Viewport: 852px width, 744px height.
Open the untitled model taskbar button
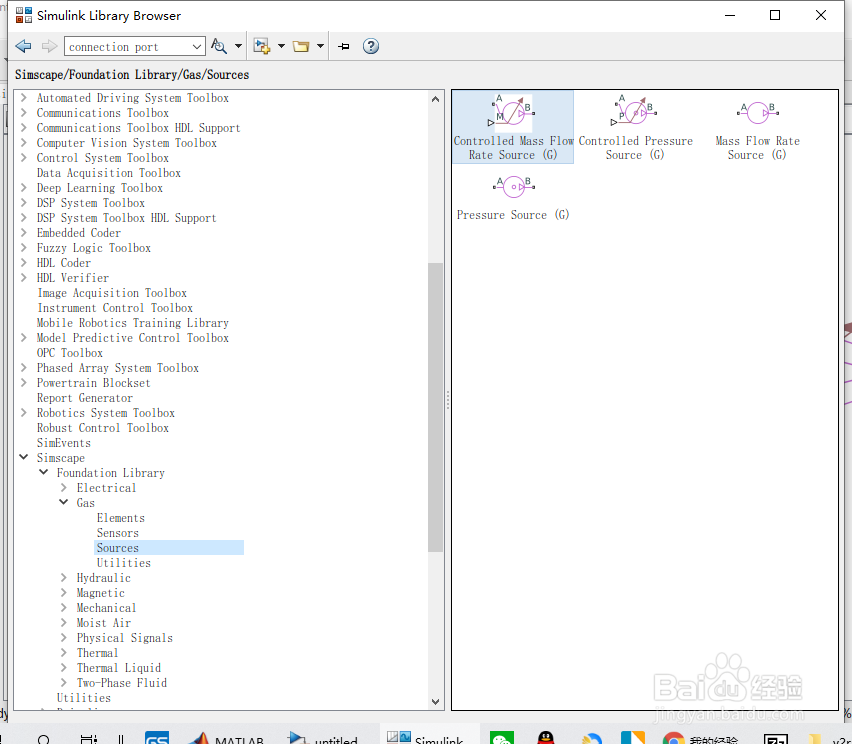pyautogui.click(x=323, y=737)
